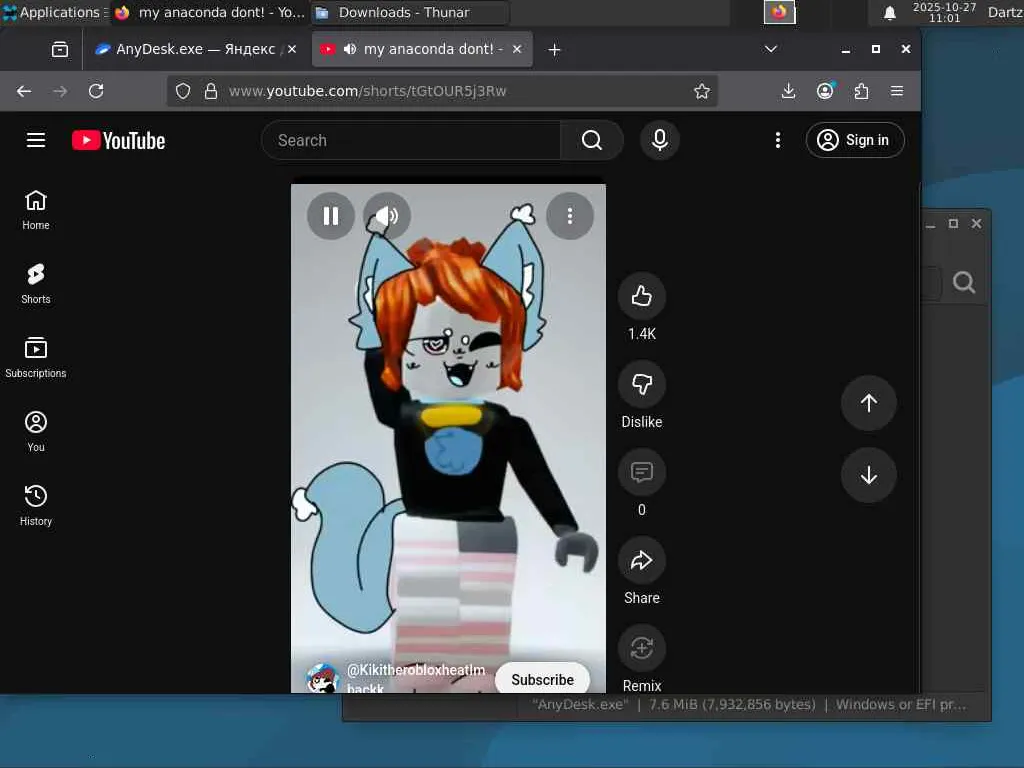The image size is (1024, 768).
Task: Close the AnyDesk.exe tab
Action: 292,49
